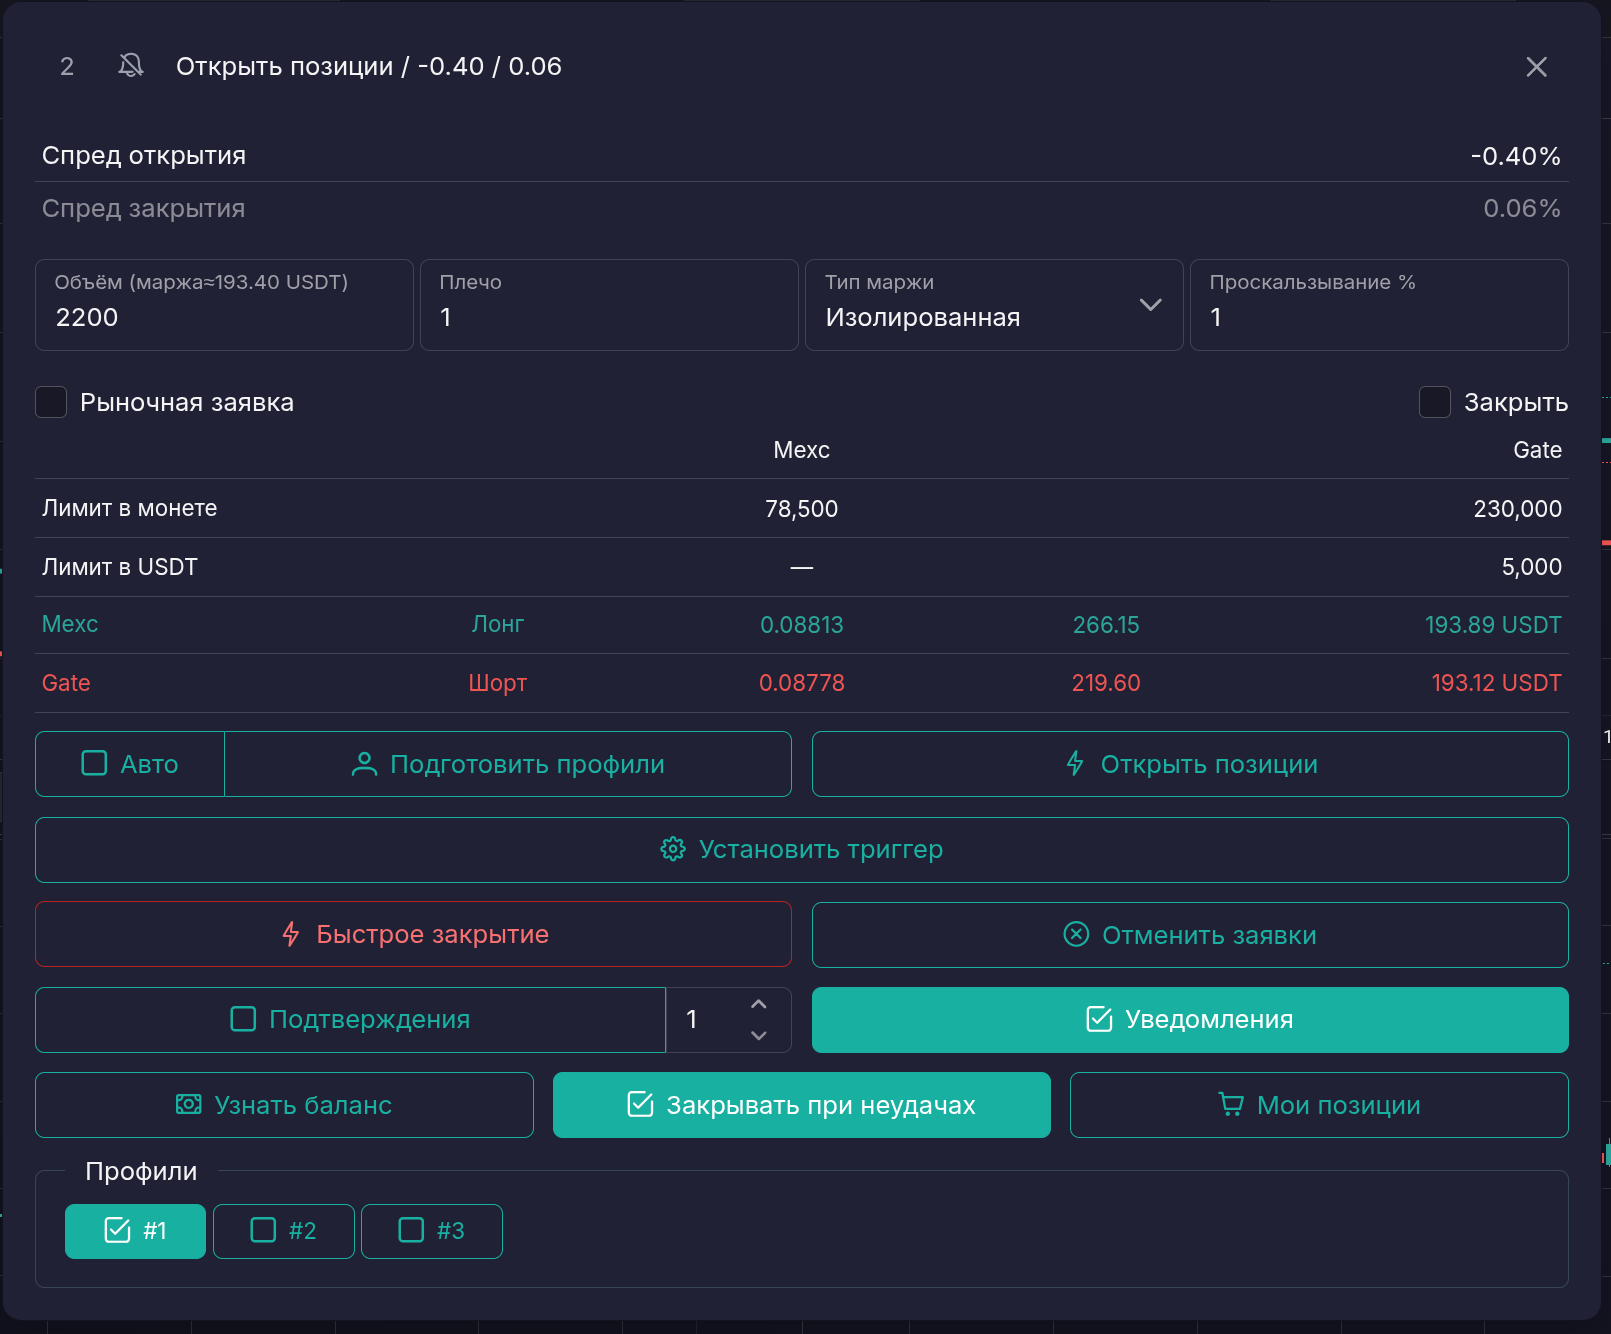Viewport: 1611px width, 1334px height.
Task: Open the Тип маржи dropdown
Action: point(994,305)
